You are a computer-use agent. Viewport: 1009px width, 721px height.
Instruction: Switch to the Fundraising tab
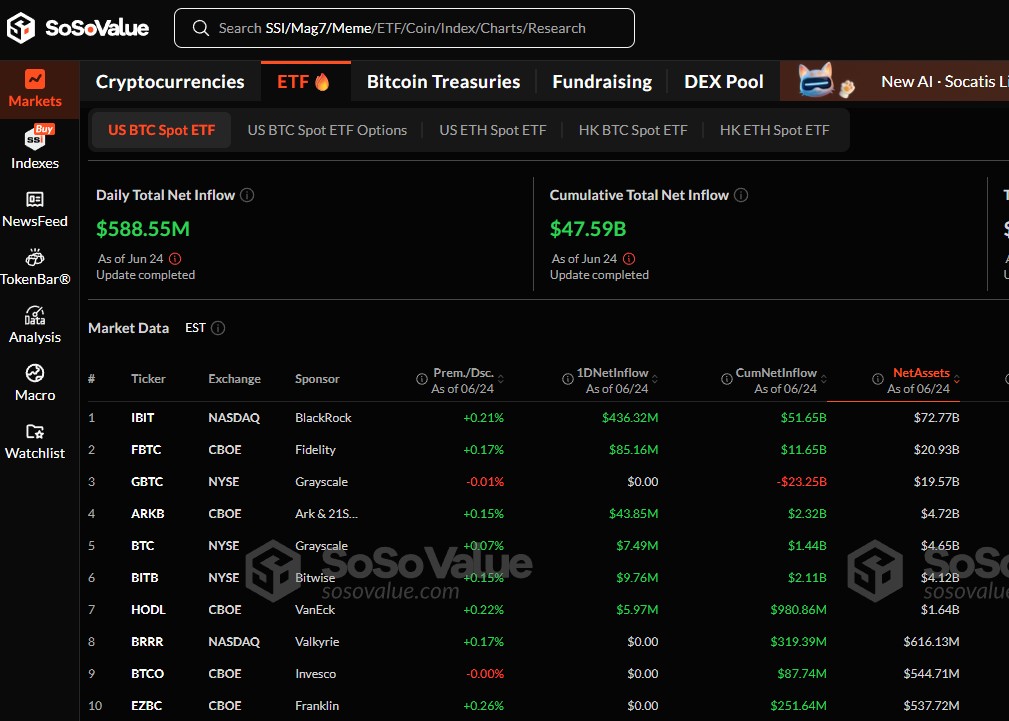602,82
